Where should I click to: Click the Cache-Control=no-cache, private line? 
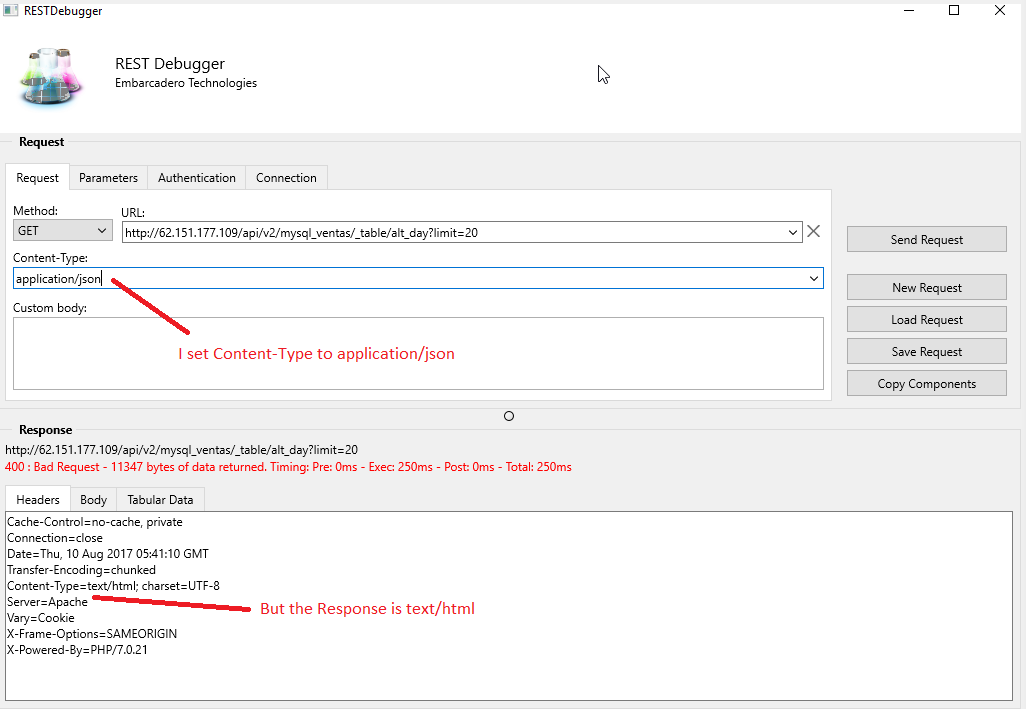pyautogui.click(x=94, y=522)
